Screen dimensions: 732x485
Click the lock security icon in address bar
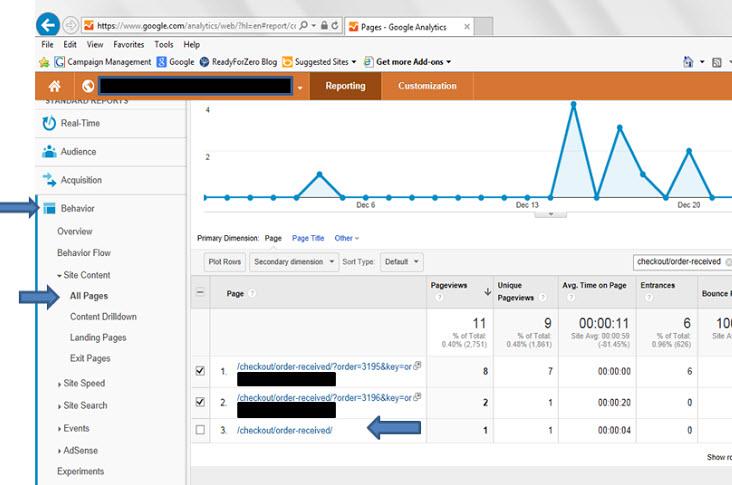(324, 26)
